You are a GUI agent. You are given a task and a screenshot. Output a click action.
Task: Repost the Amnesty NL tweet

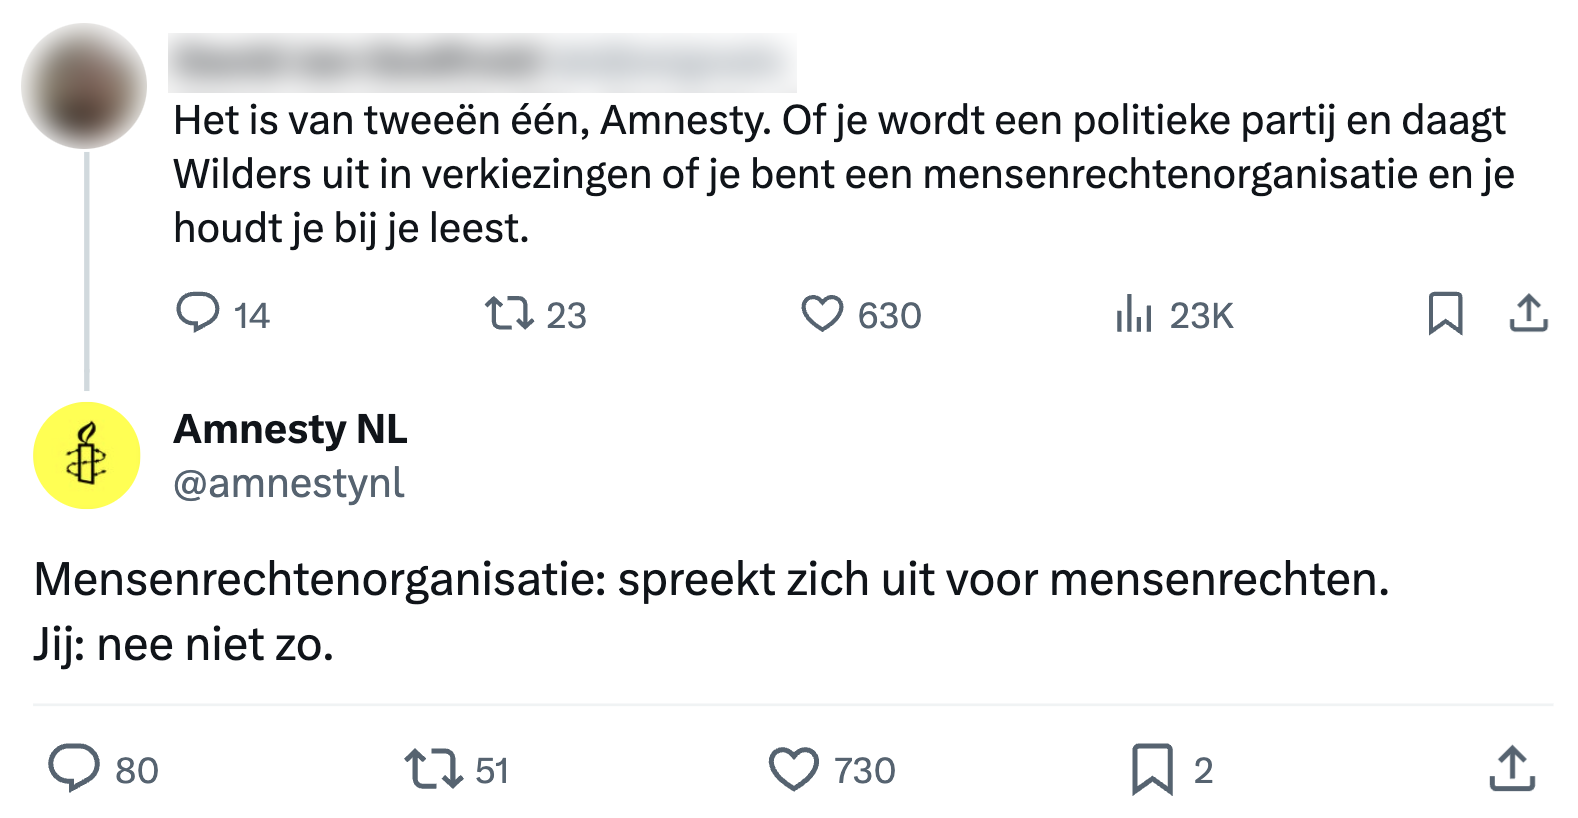(433, 770)
